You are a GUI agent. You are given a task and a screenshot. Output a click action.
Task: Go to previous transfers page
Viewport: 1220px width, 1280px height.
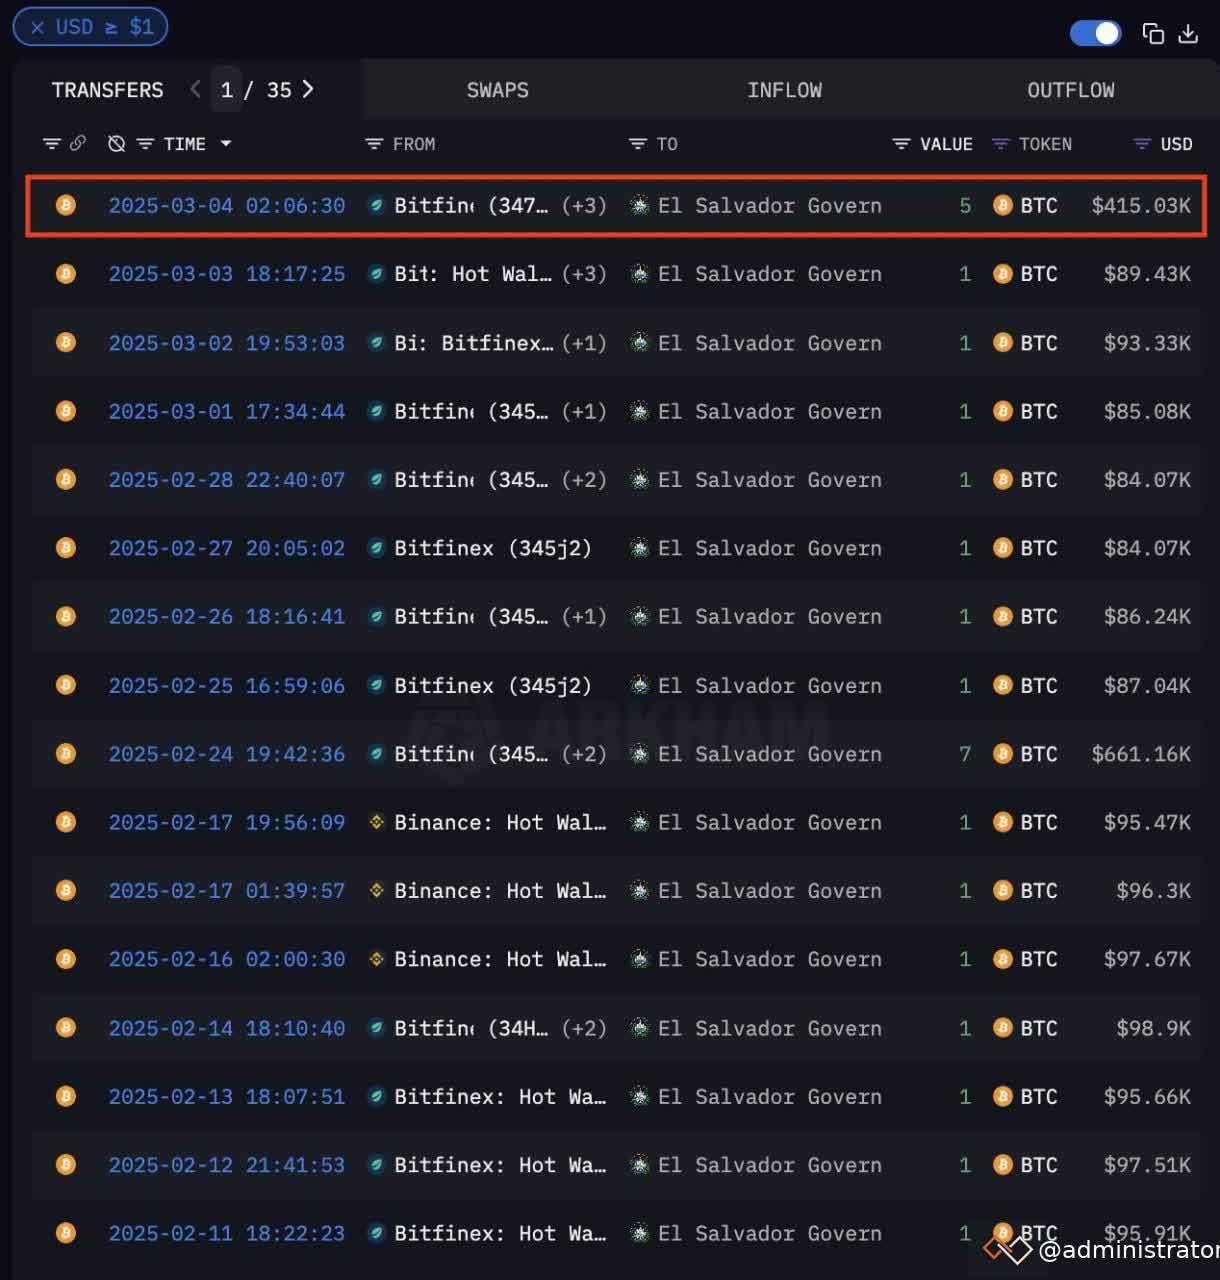coord(195,89)
